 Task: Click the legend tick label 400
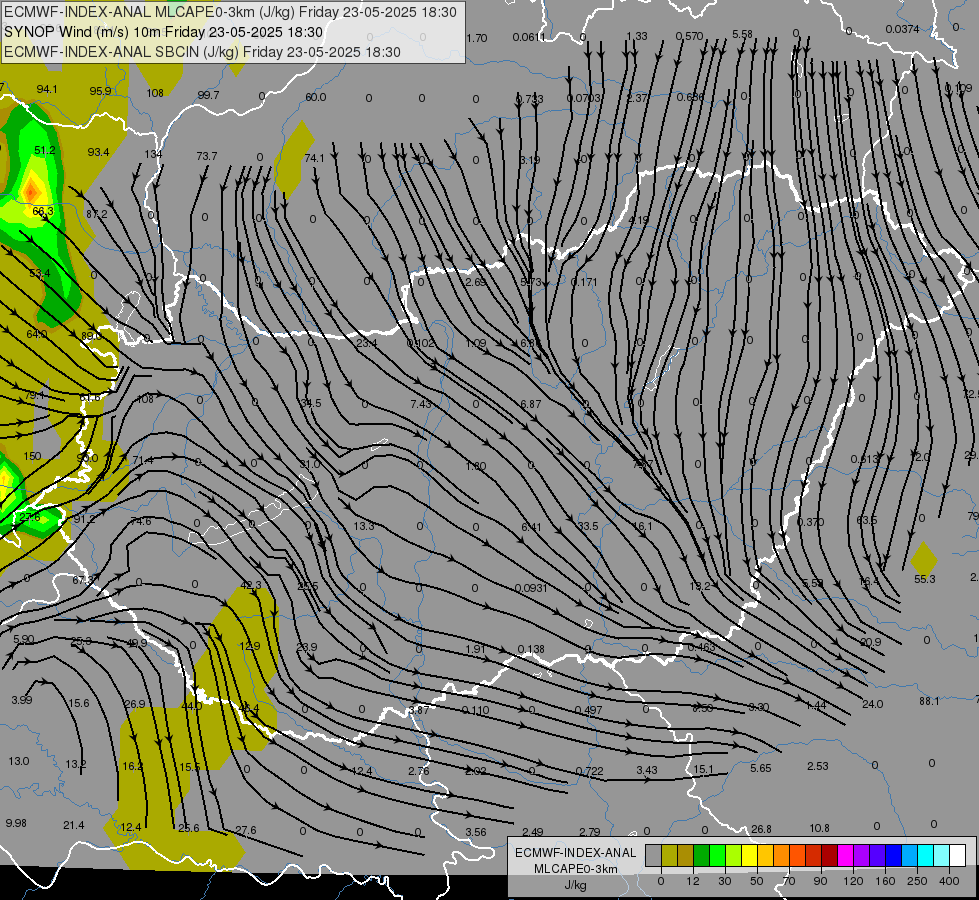click(x=949, y=881)
